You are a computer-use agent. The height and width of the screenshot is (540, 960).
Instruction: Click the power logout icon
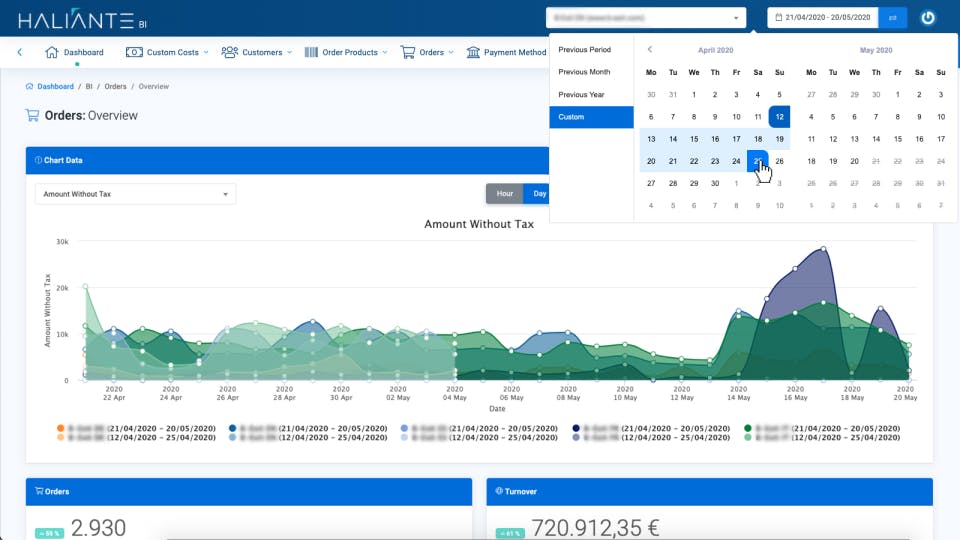[x=928, y=18]
